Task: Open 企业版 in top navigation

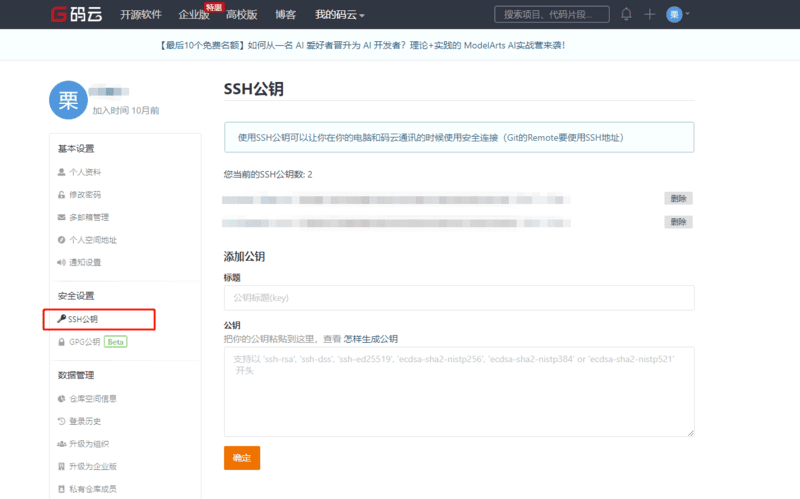Action: pos(194,15)
